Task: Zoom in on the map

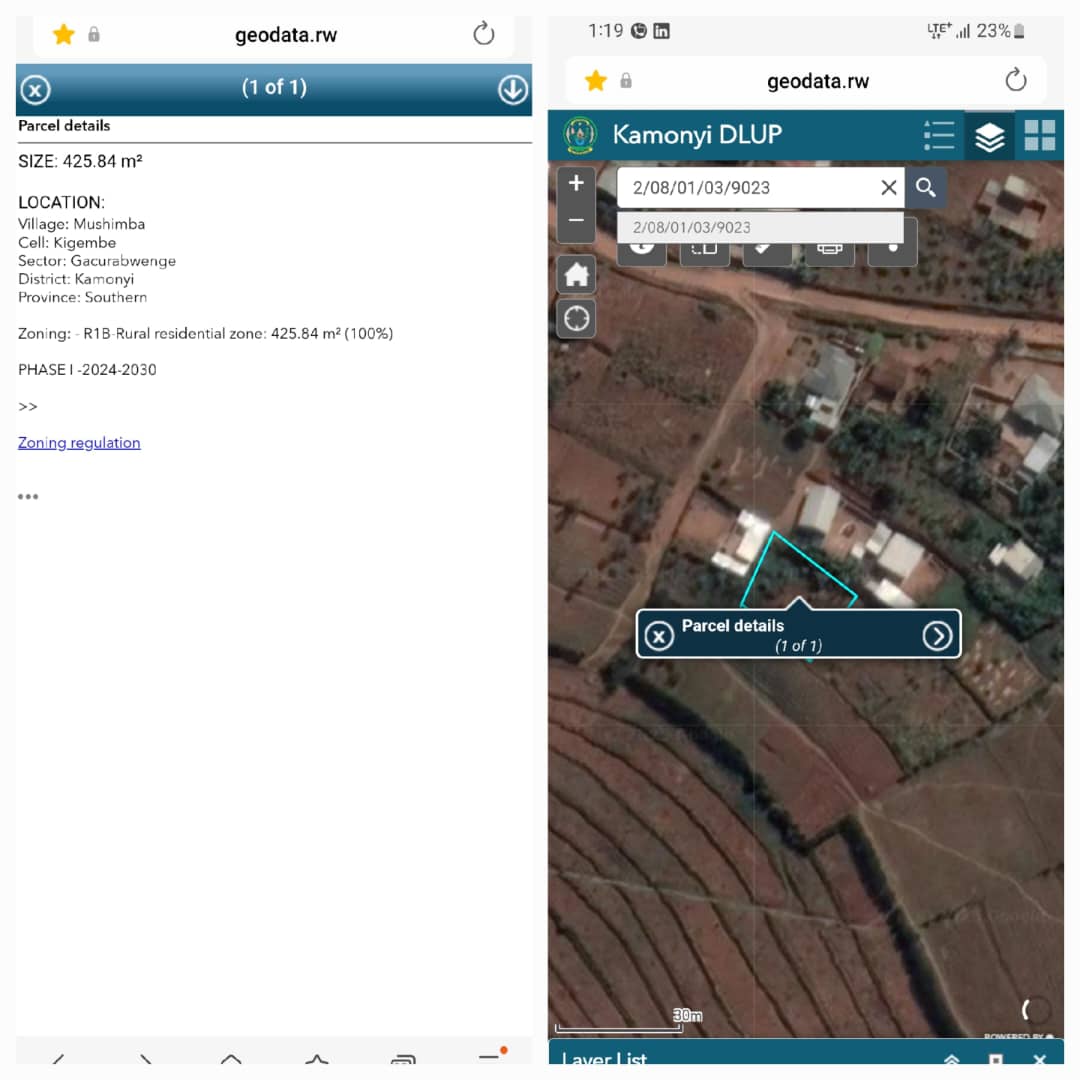Action: click(576, 184)
